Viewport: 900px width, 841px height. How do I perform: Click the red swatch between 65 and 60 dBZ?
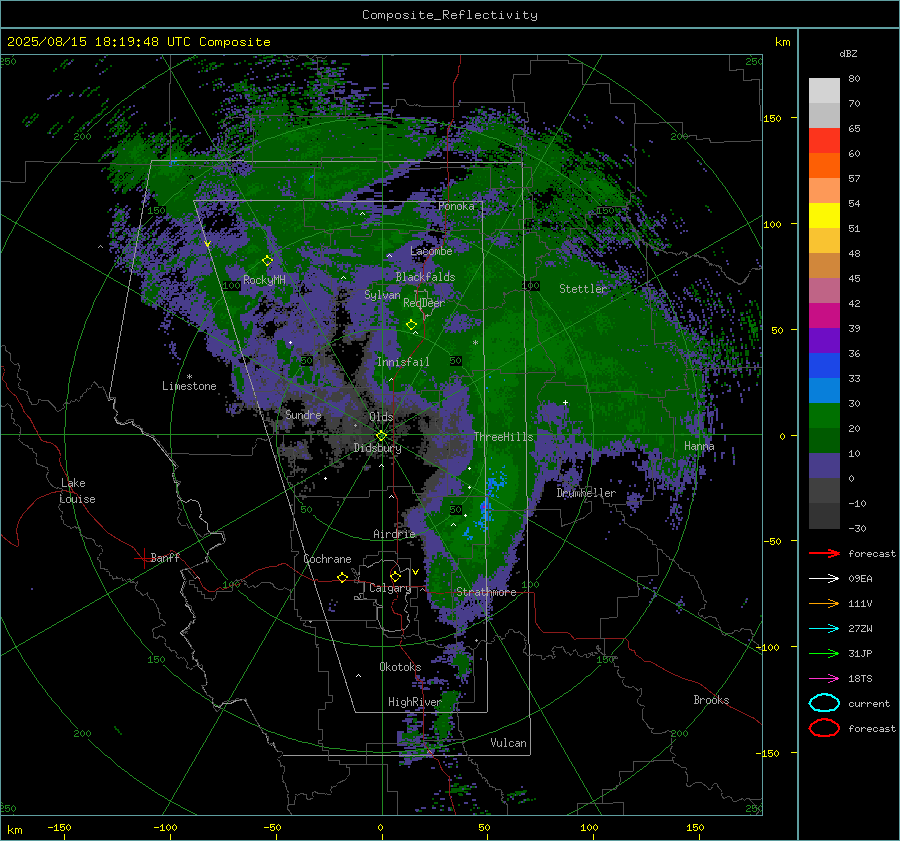[824, 141]
